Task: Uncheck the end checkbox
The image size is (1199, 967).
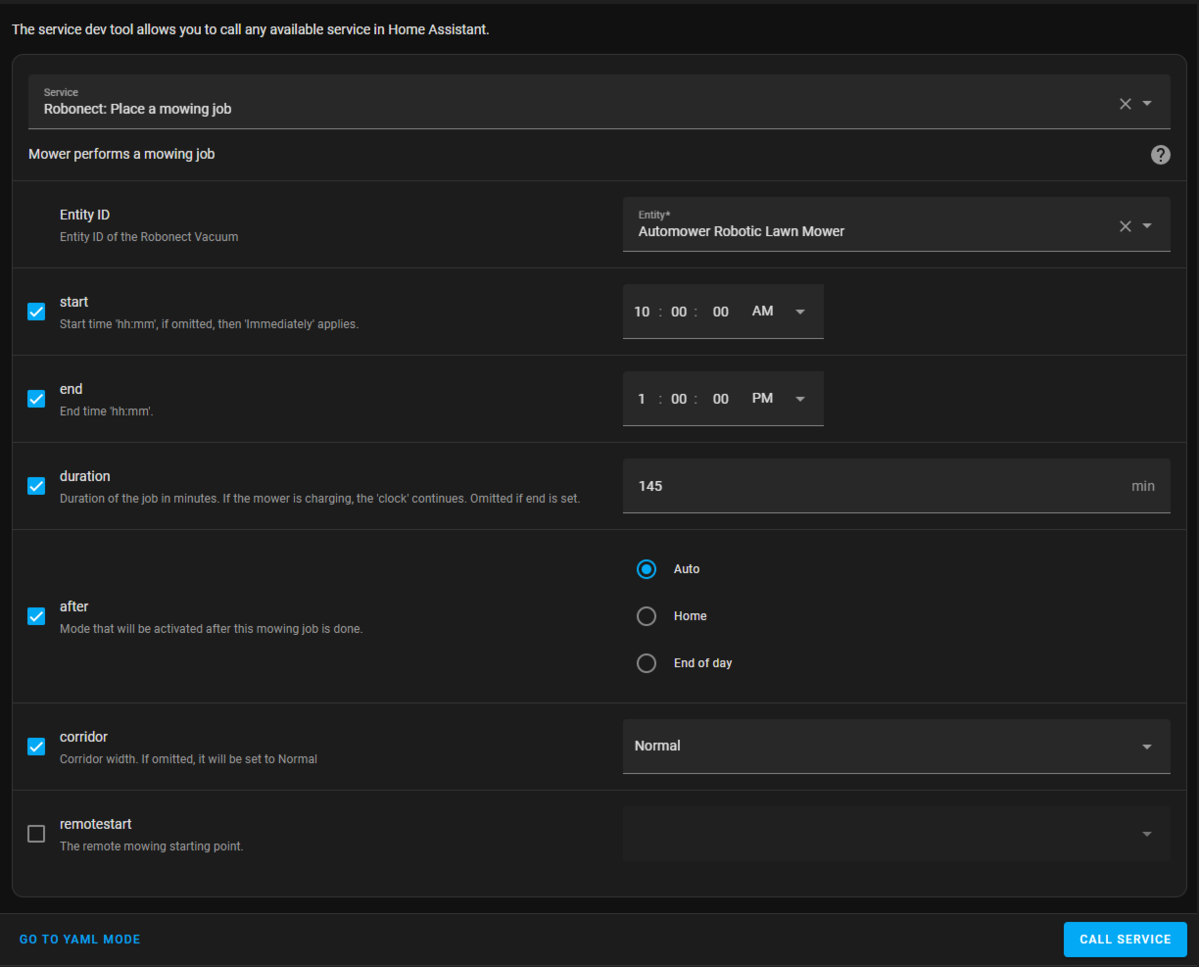Action: [x=36, y=399]
